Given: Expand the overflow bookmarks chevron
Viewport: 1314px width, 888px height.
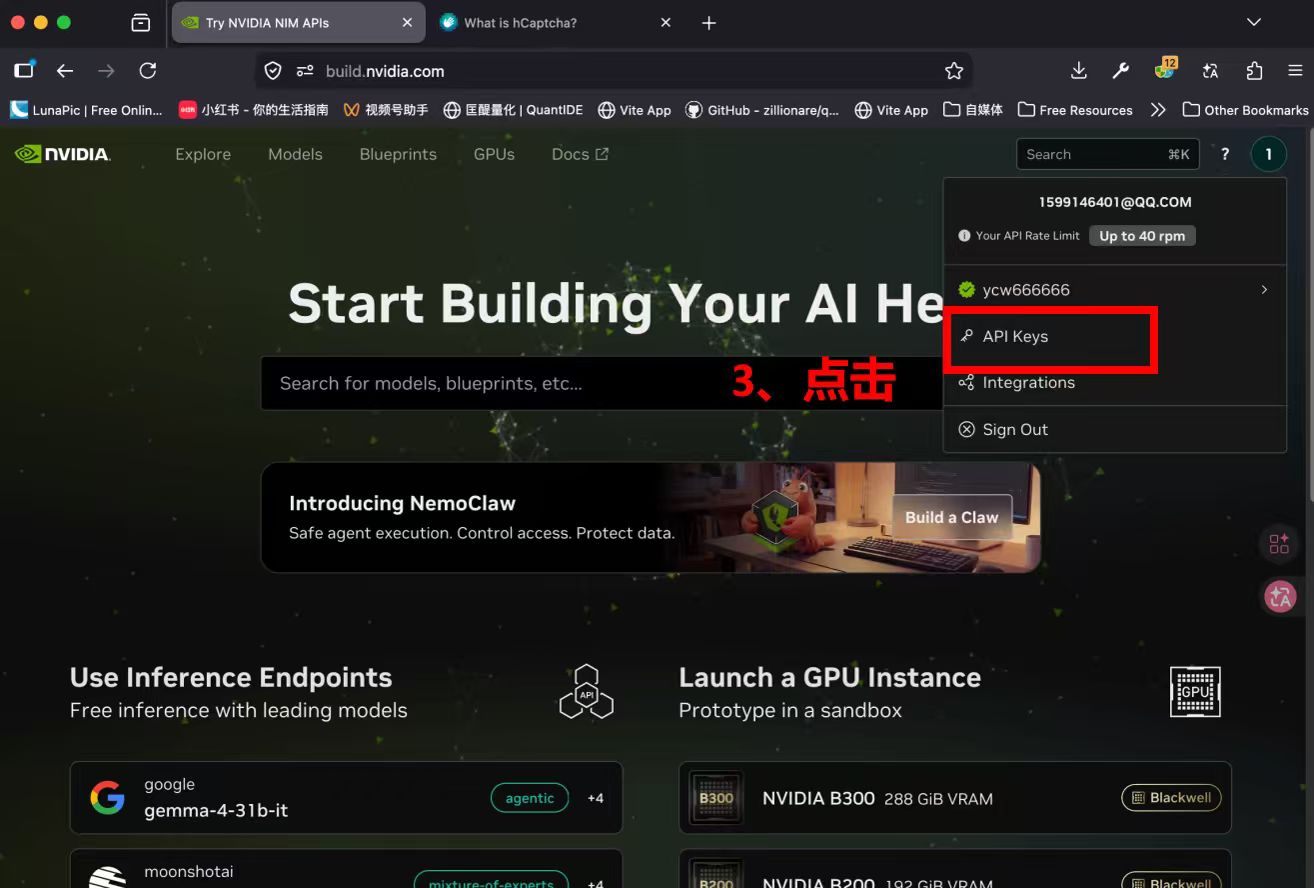Looking at the screenshot, I should coord(1159,110).
